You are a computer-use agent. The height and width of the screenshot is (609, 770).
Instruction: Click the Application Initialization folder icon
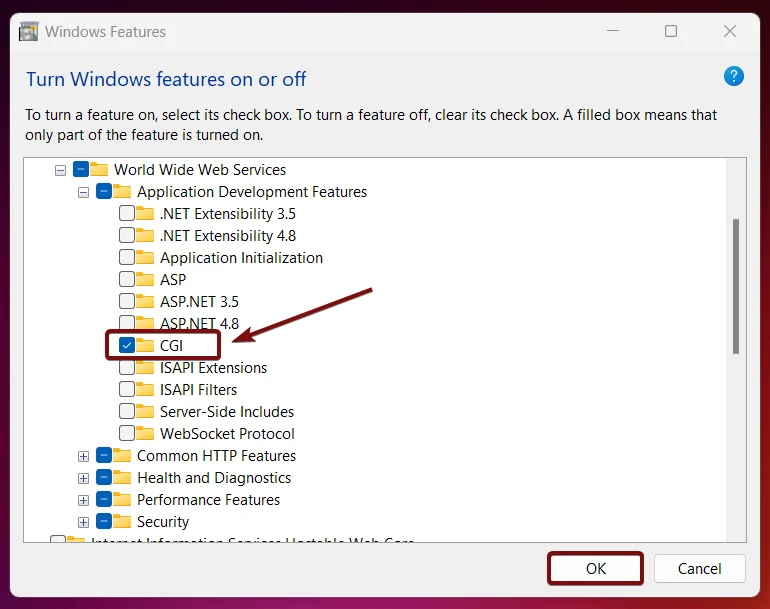click(145, 257)
